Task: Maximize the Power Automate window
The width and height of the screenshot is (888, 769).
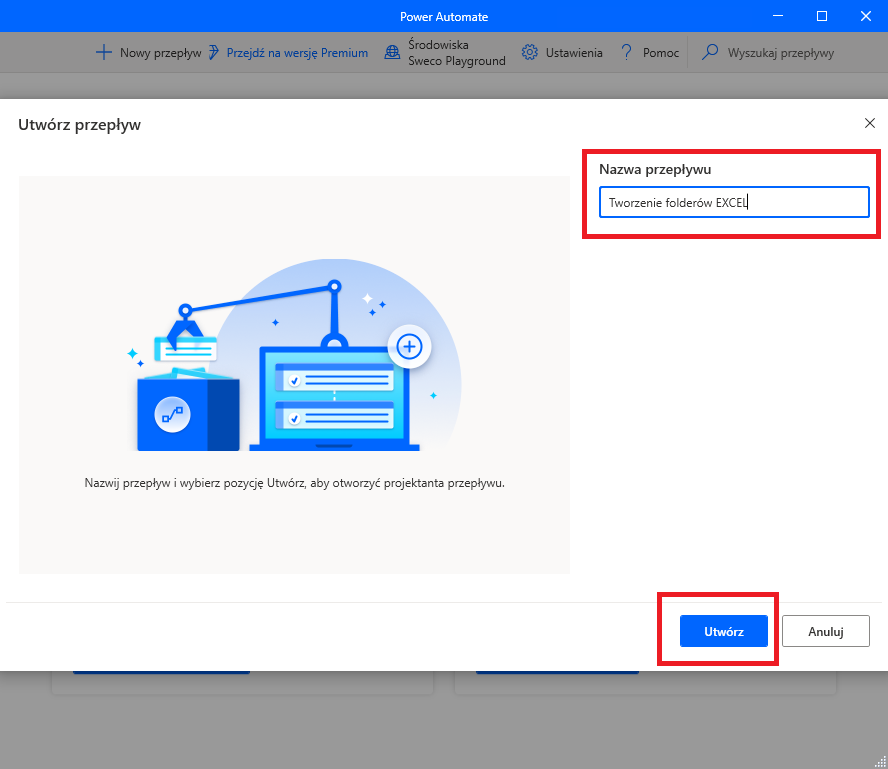Action: click(822, 16)
